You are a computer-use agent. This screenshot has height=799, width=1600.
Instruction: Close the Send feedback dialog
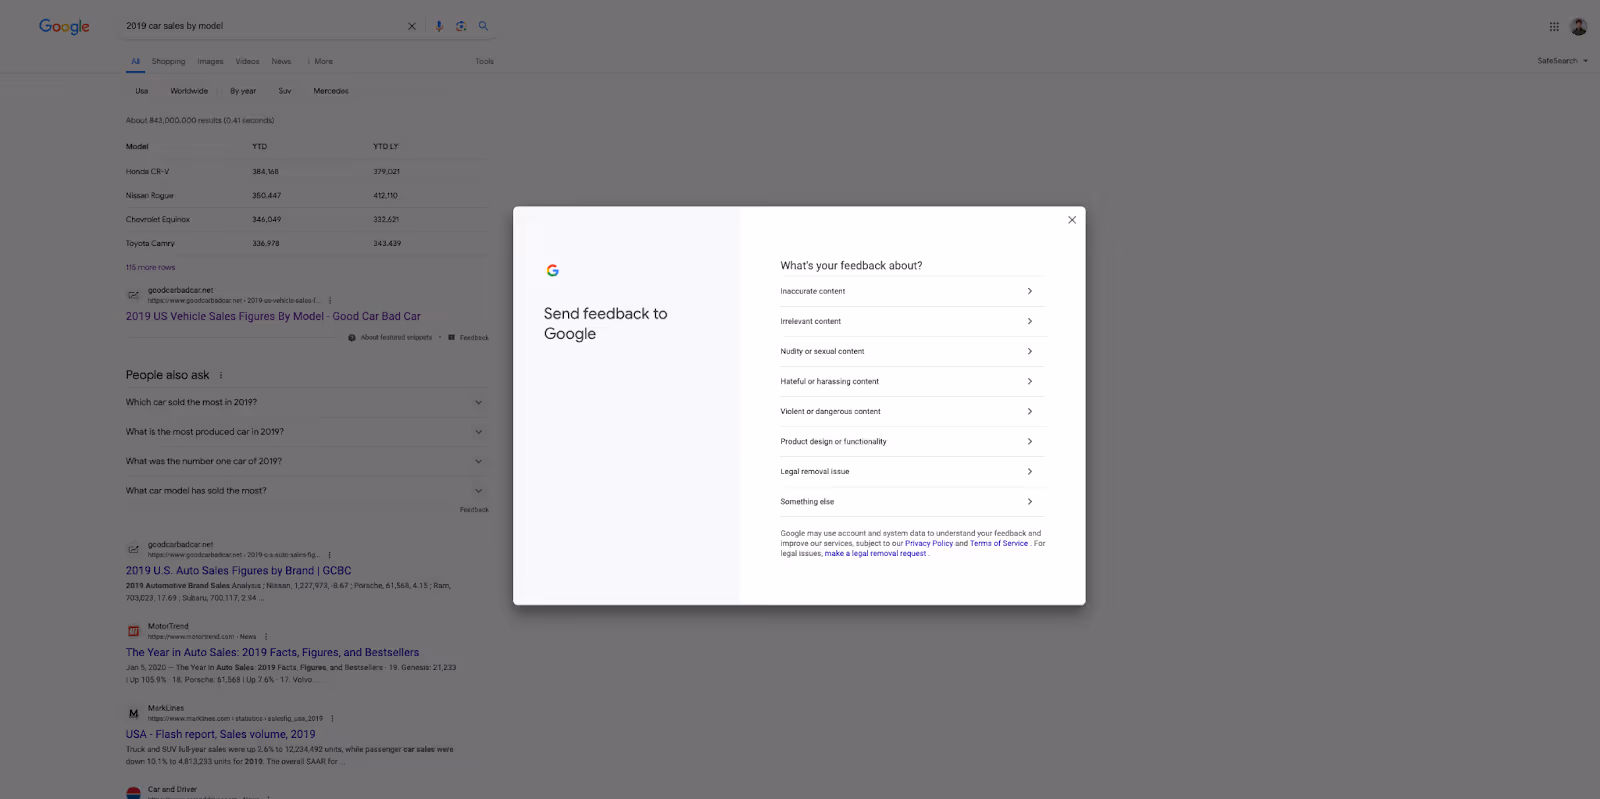[1072, 220]
